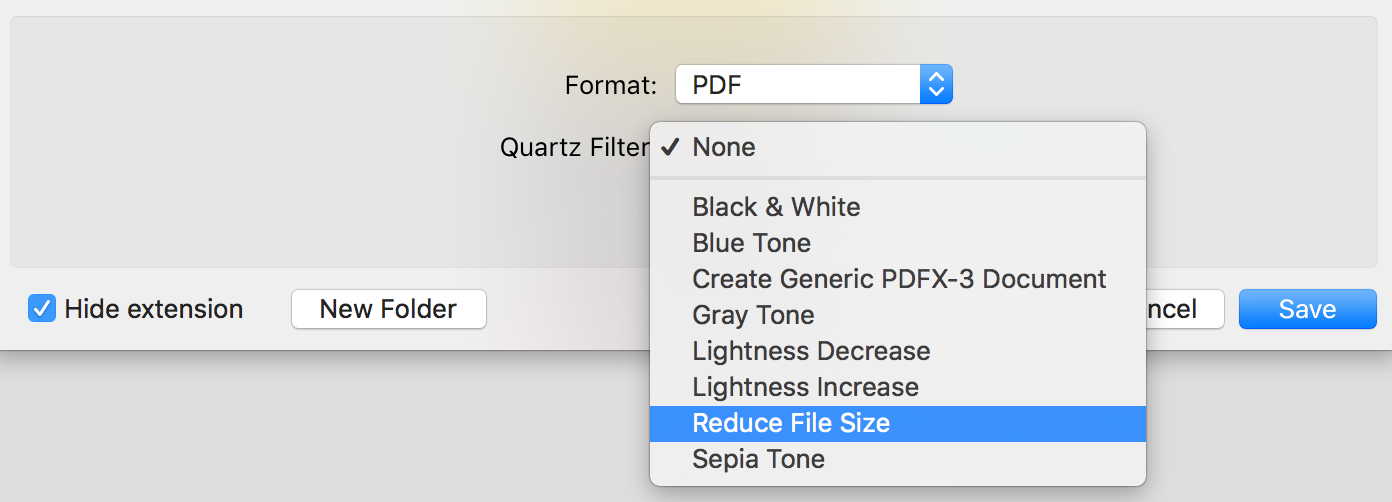The width and height of the screenshot is (1392, 502).
Task: Choose Lightness Decrease filter
Action: (x=811, y=351)
